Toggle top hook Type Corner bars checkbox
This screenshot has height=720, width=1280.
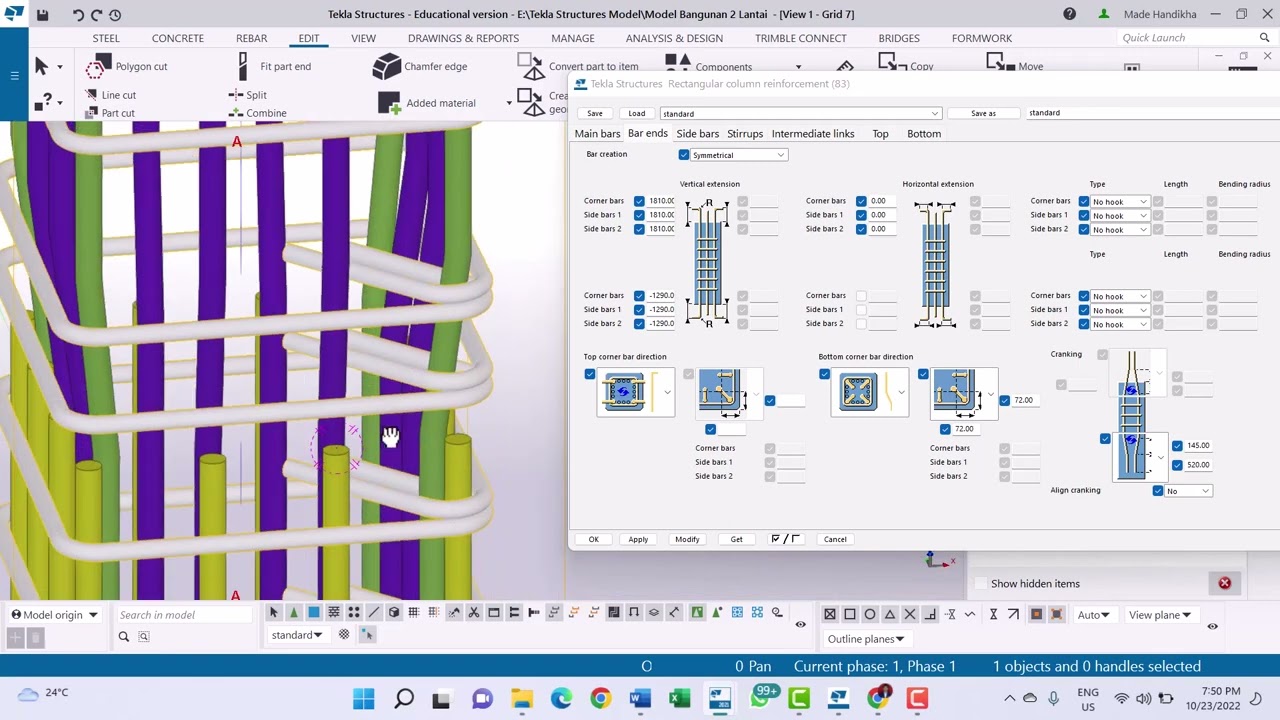coord(1084,201)
